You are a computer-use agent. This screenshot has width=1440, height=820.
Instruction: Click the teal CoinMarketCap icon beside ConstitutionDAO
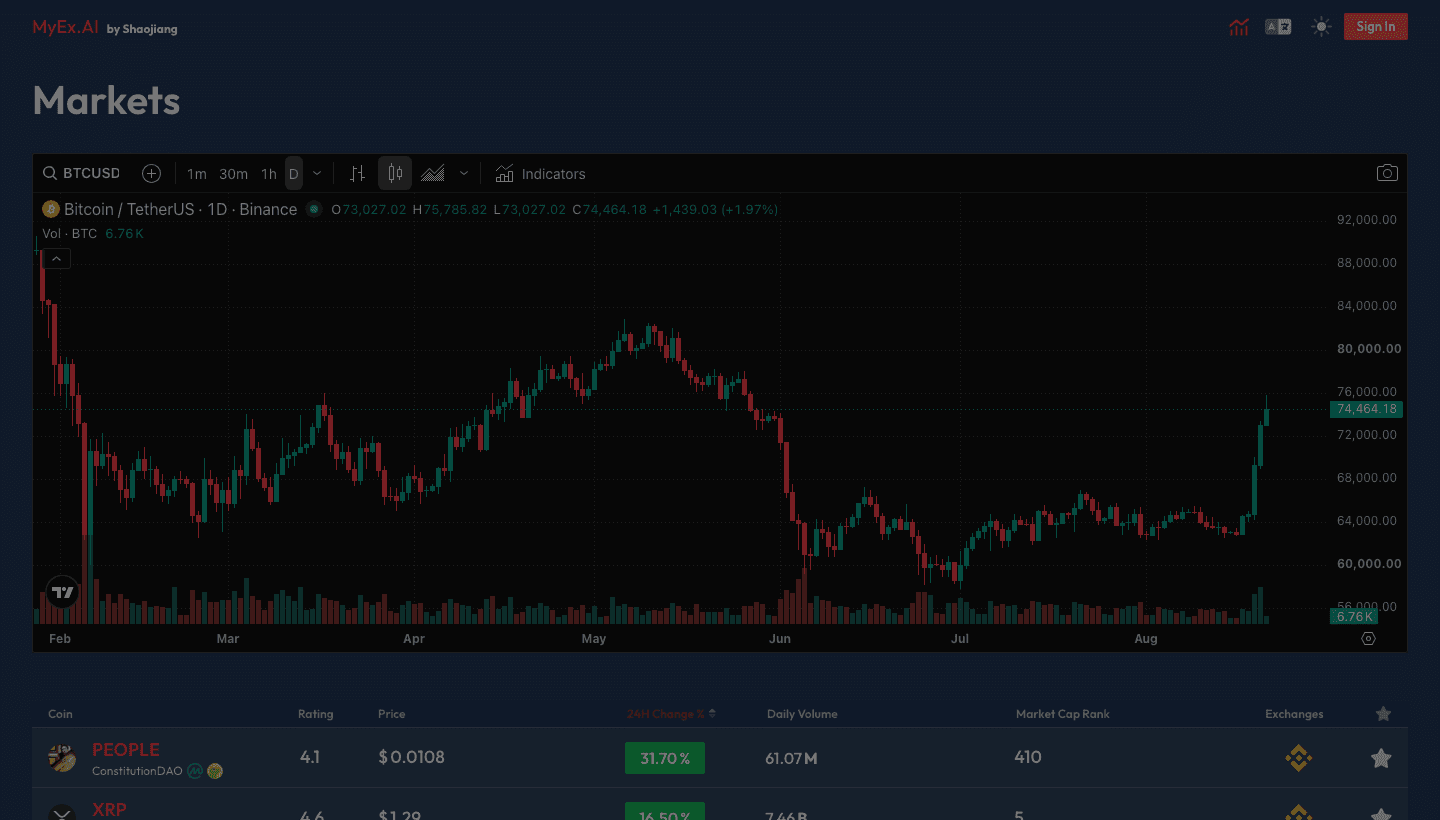[195, 771]
